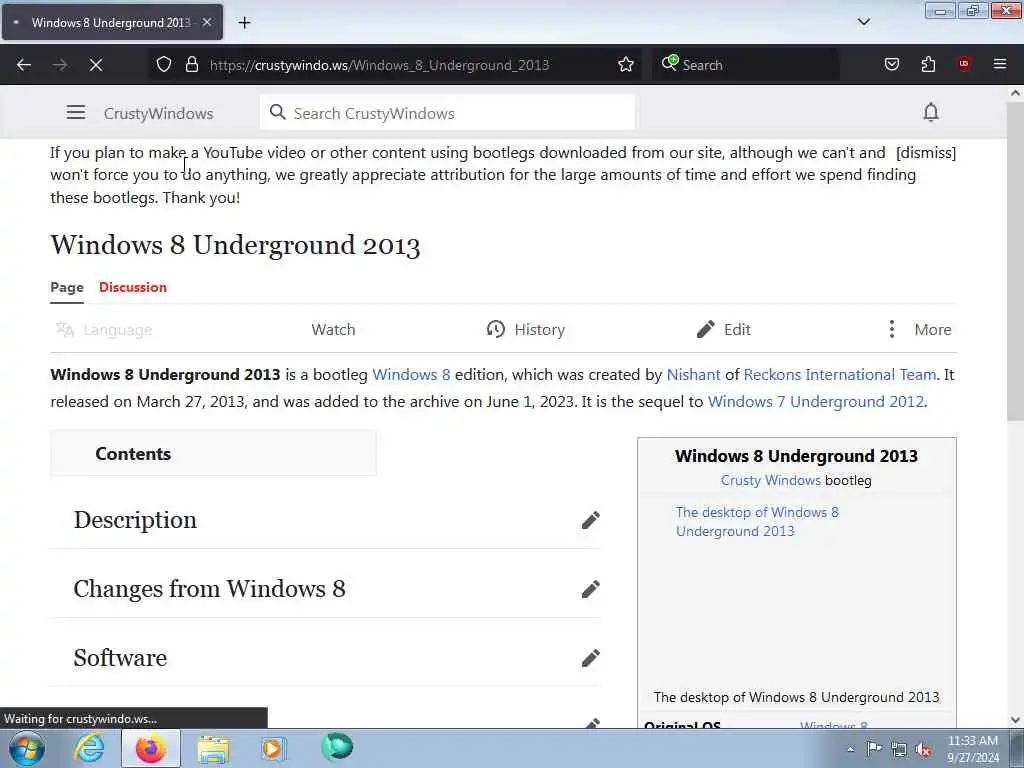Expand the Description section heading
Viewport: 1024px width, 768px height.
(135, 520)
